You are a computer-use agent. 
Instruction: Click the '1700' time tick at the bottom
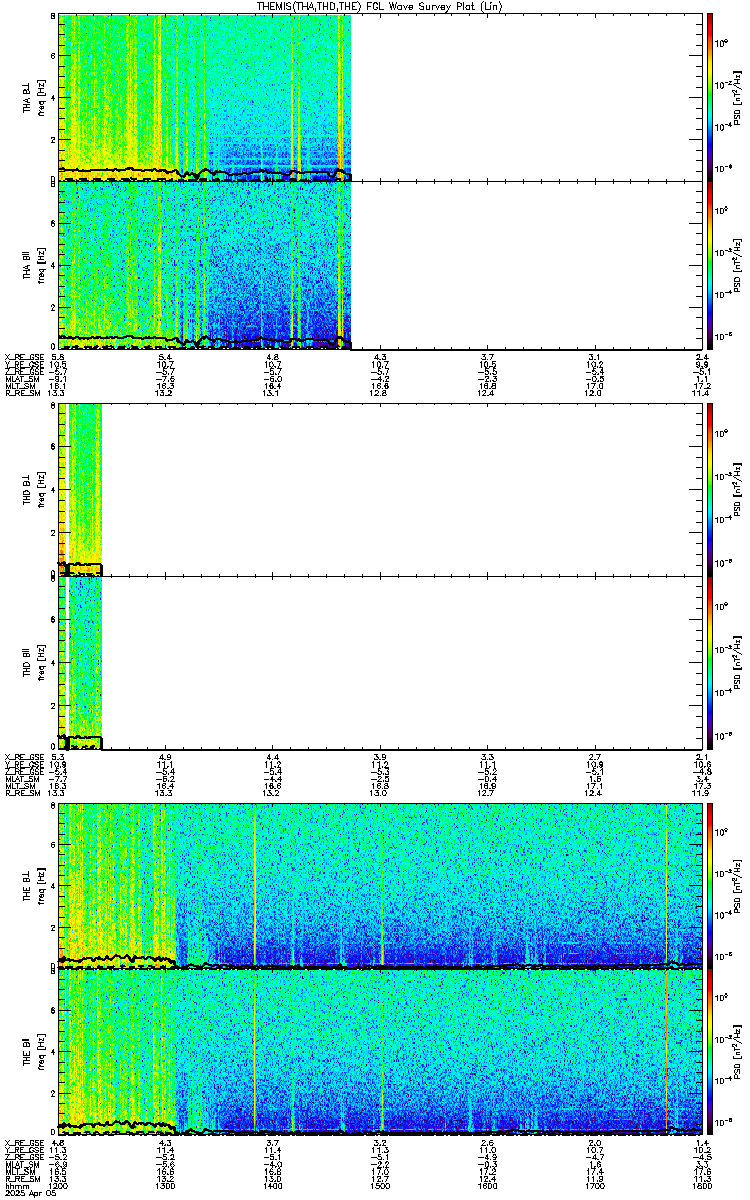coord(595,1186)
